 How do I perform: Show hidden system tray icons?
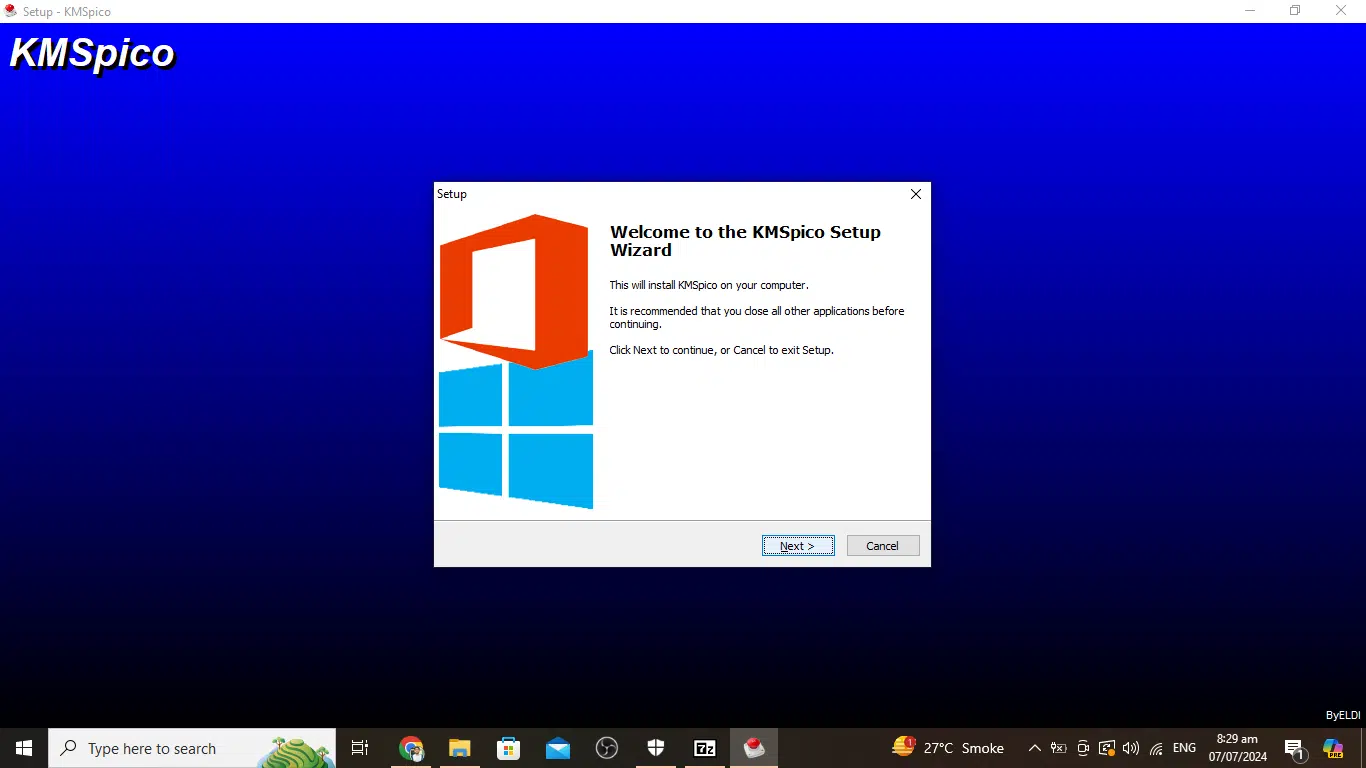pos(1035,748)
